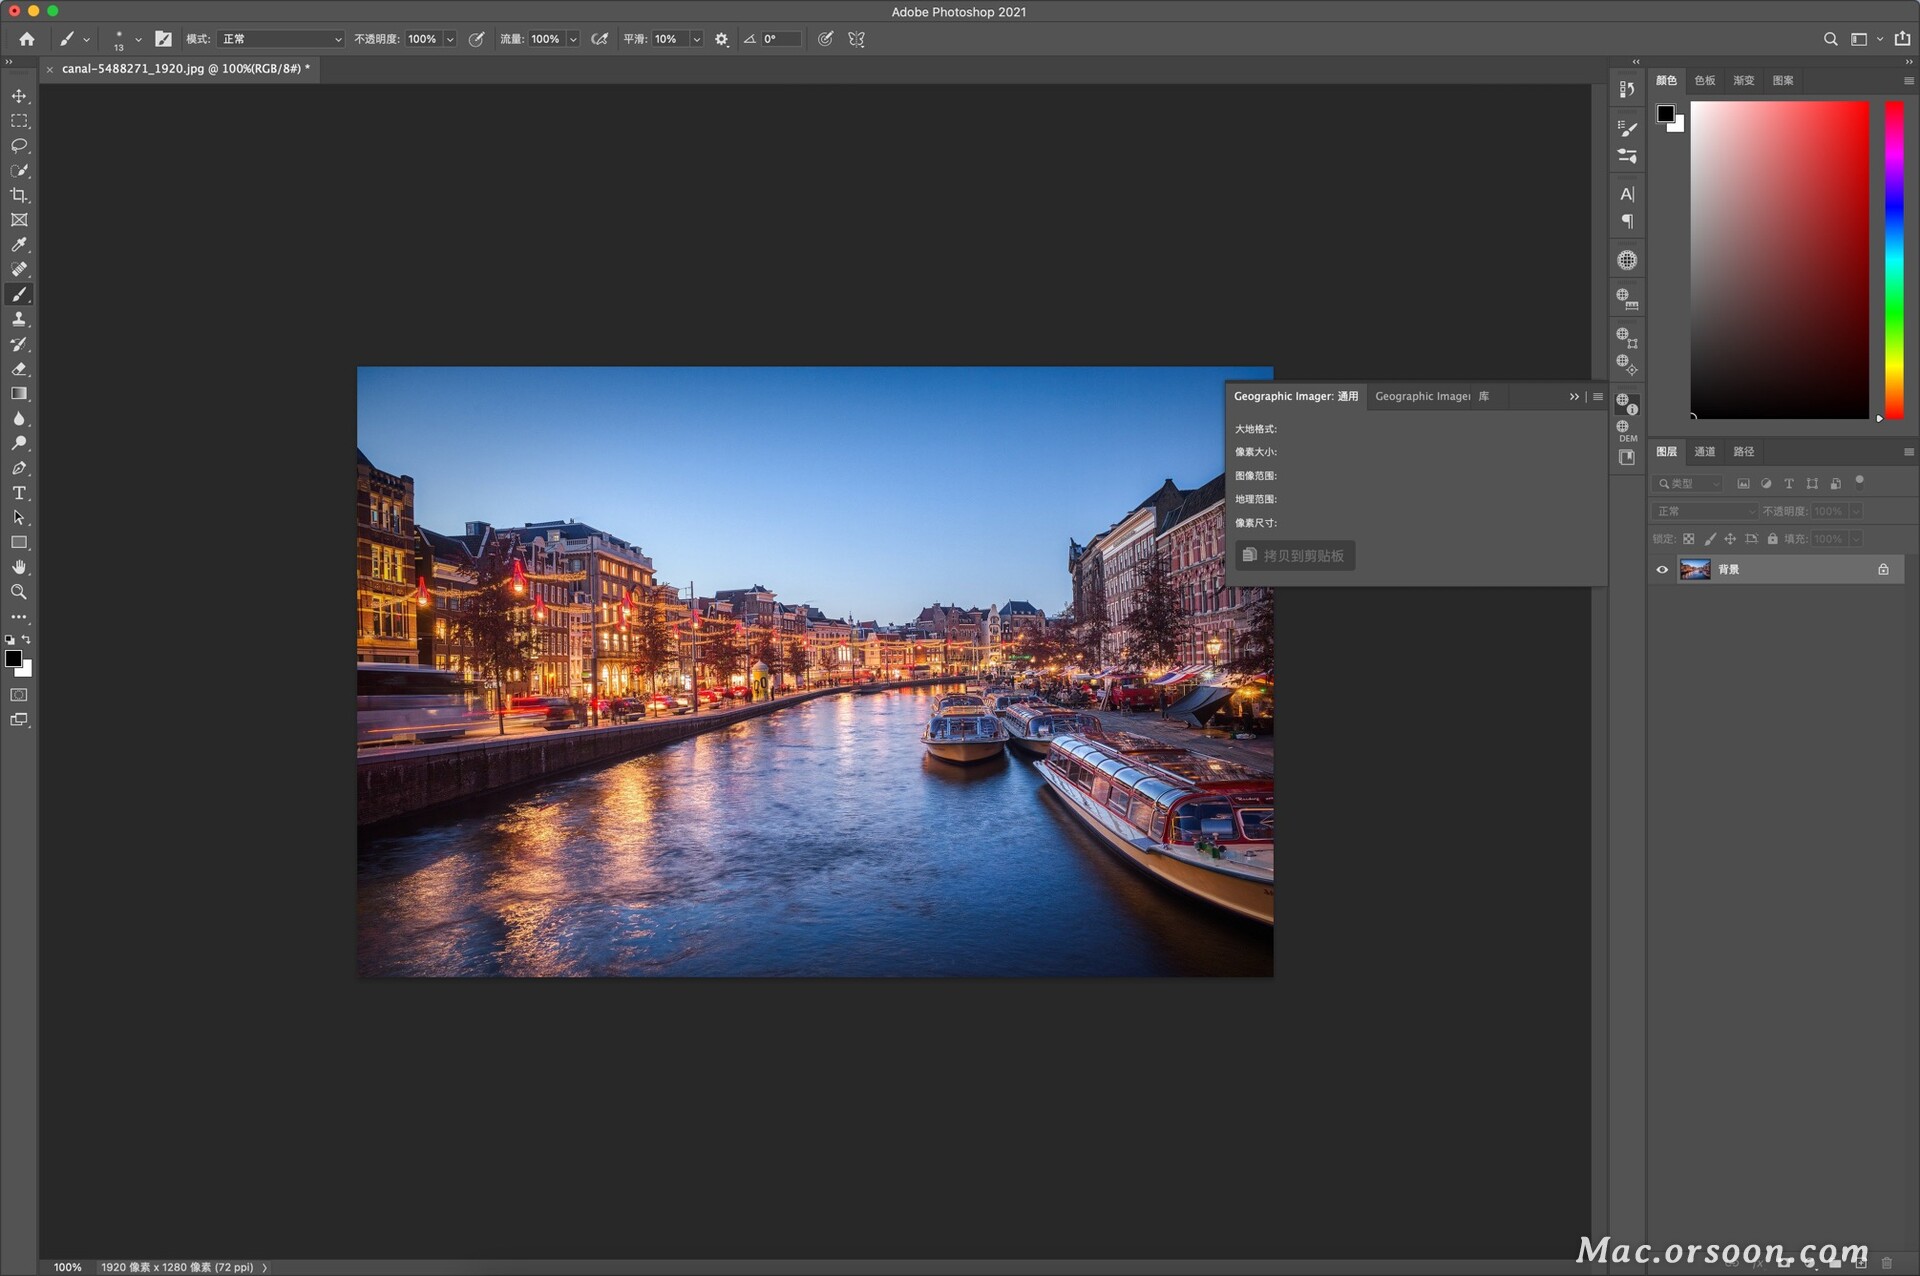Open the brush blend 模式 dropdown
Viewport: 1920px width, 1276px height.
(x=281, y=39)
